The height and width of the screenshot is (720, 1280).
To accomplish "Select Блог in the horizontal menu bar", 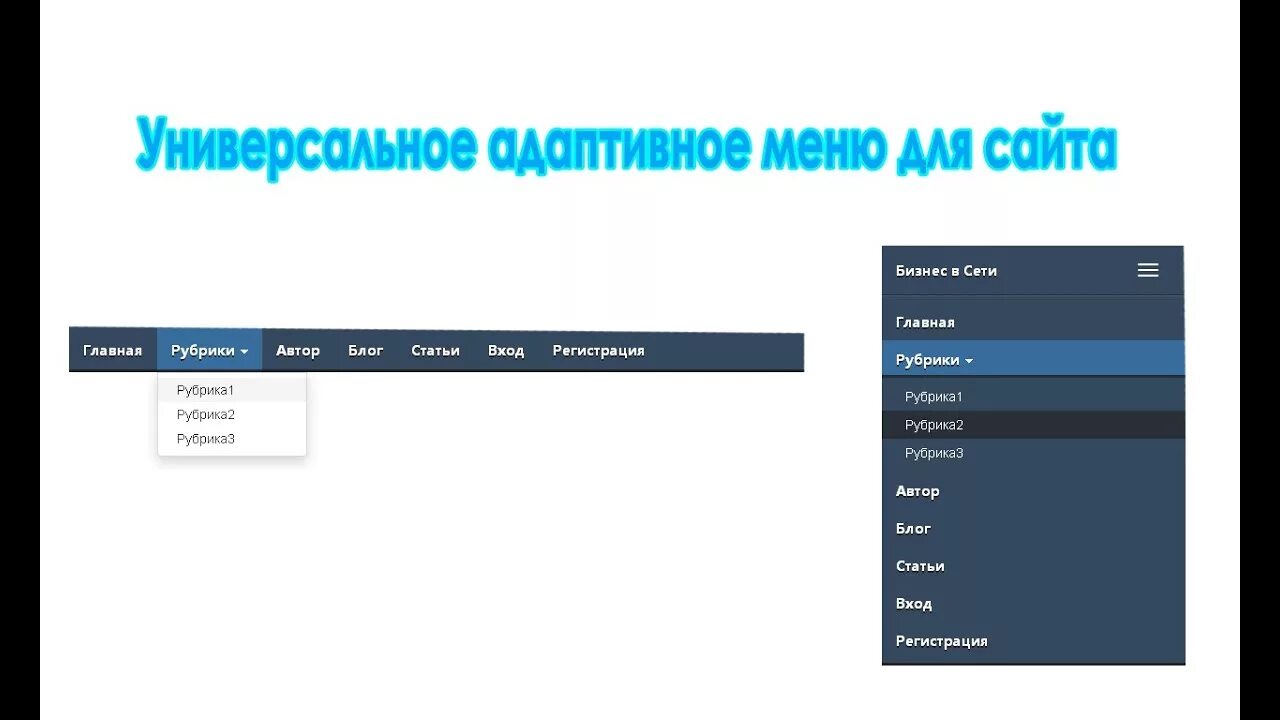I will (366, 350).
